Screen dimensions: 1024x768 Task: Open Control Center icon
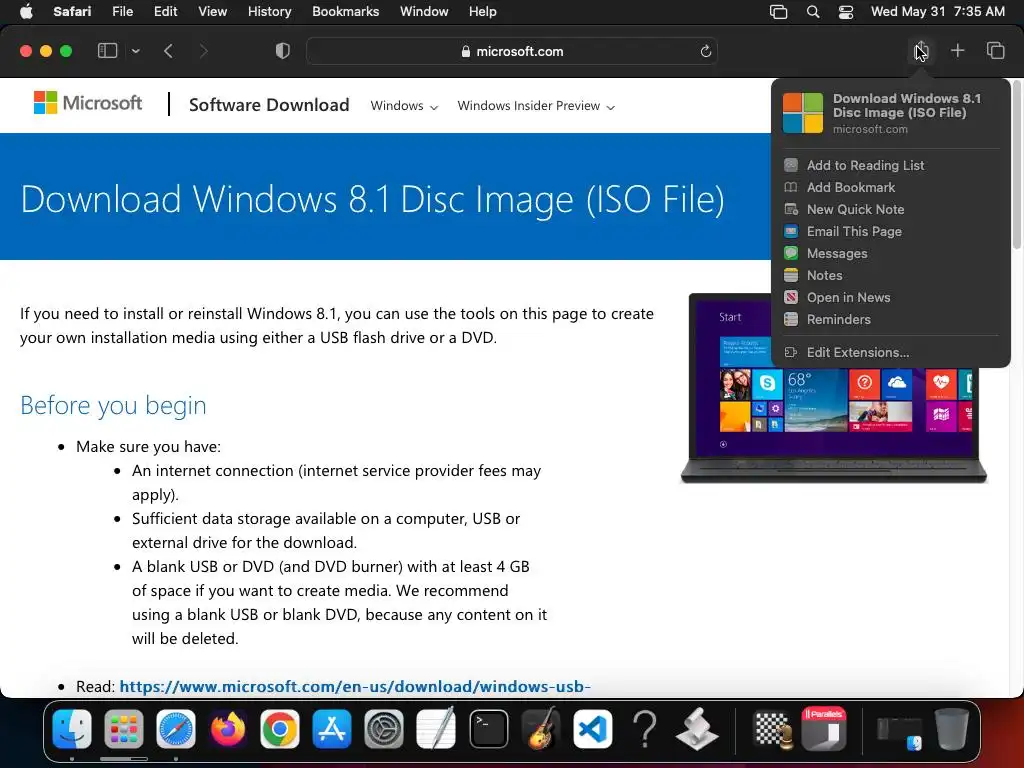click(846, 12)
